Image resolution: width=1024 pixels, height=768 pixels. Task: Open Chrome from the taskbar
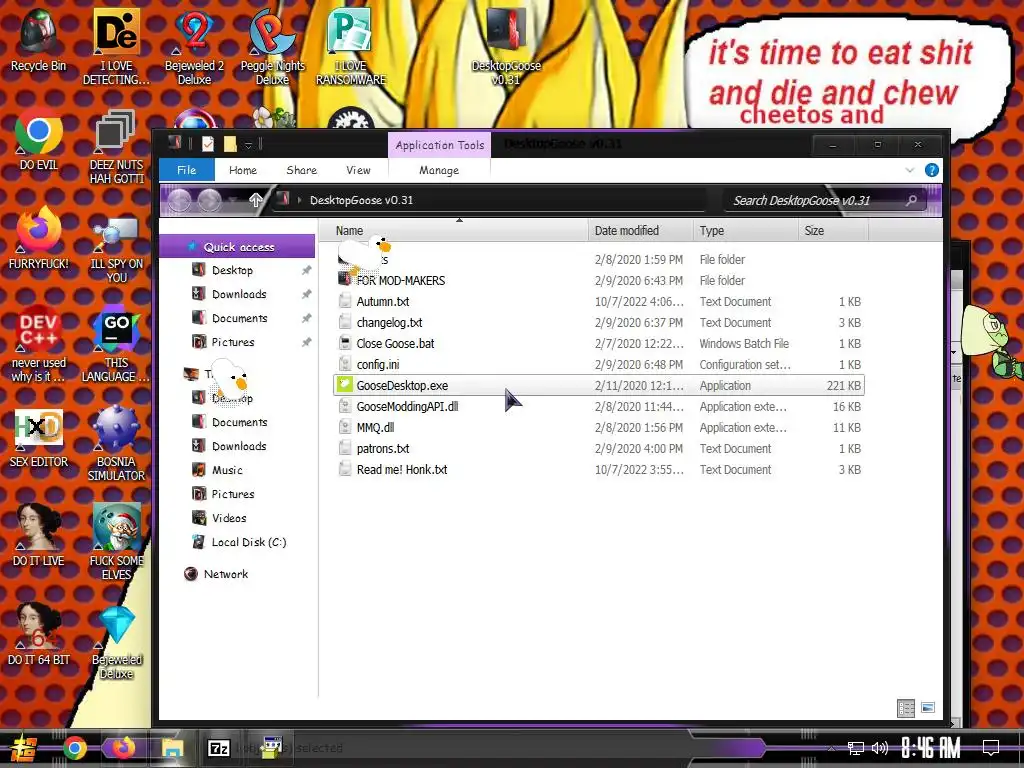[74, 748]
